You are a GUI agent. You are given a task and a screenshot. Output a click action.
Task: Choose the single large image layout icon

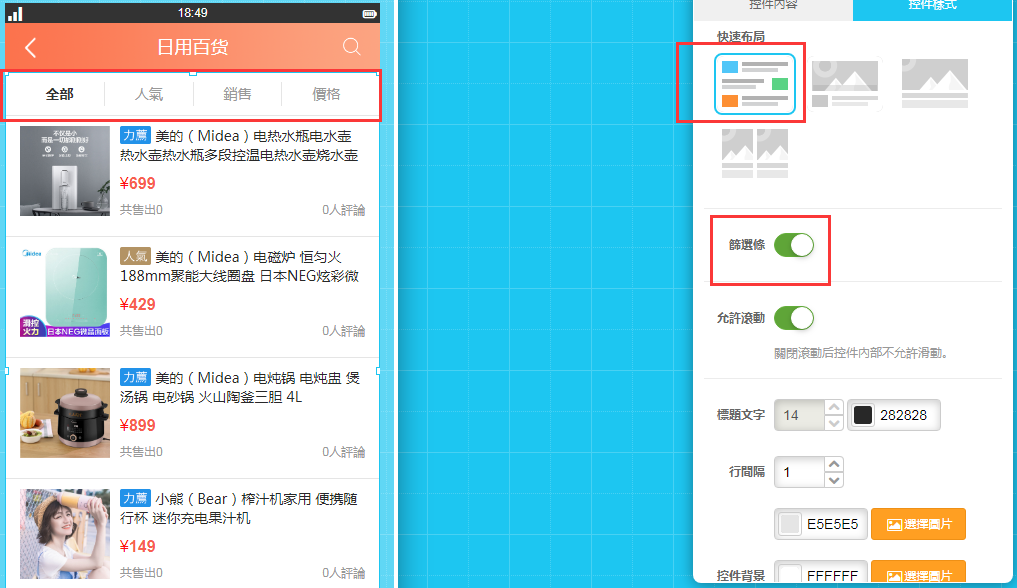point(935,83)
